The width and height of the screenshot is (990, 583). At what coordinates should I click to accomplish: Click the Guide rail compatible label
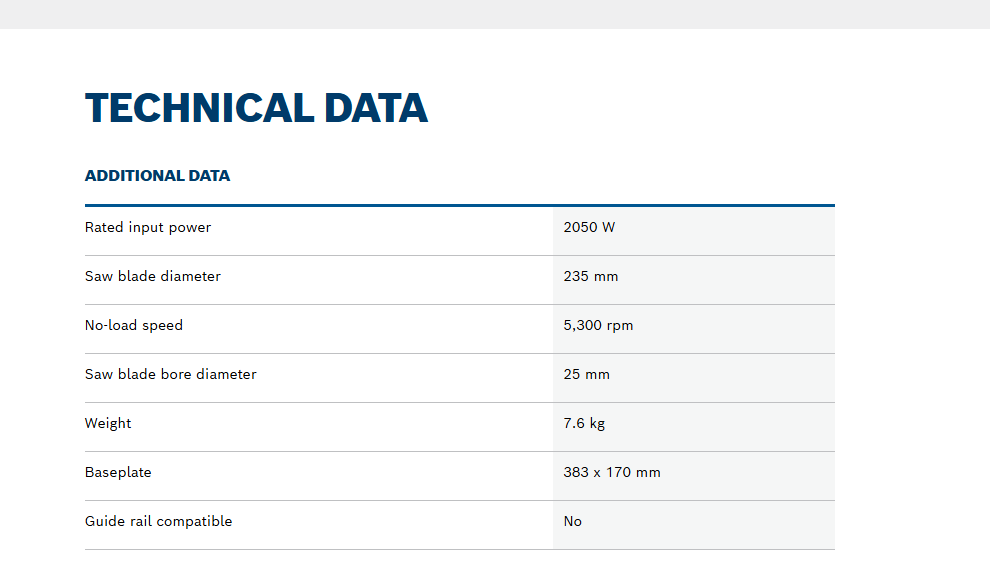[158, 521]
